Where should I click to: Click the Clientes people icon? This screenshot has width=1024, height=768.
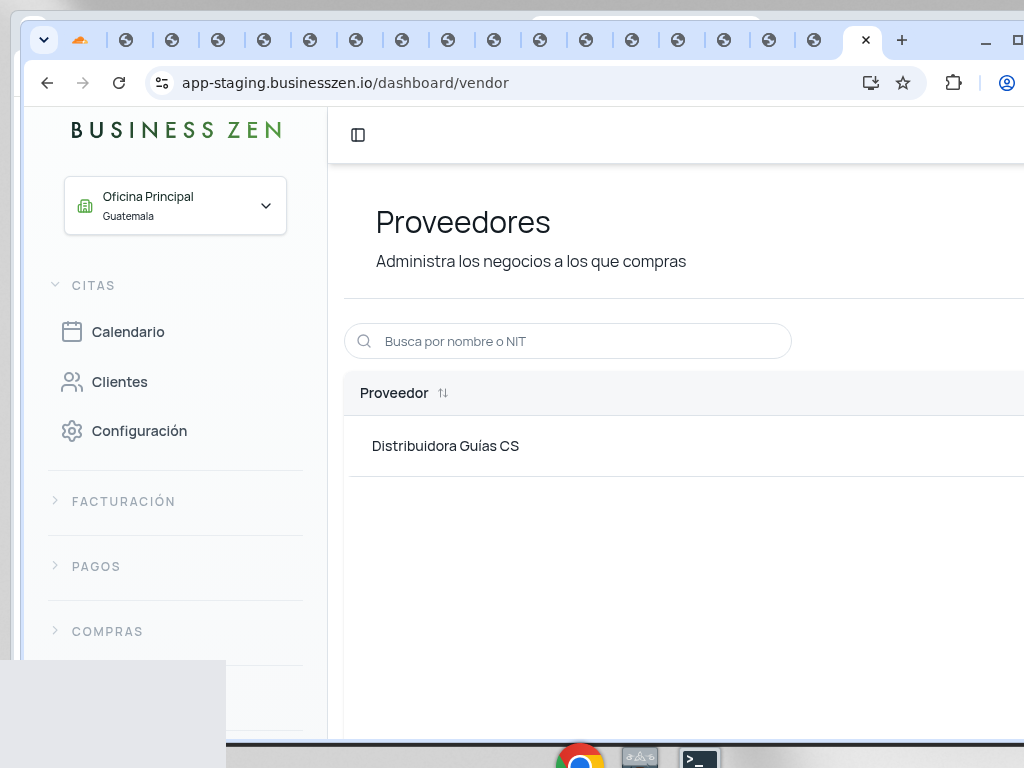72,382
